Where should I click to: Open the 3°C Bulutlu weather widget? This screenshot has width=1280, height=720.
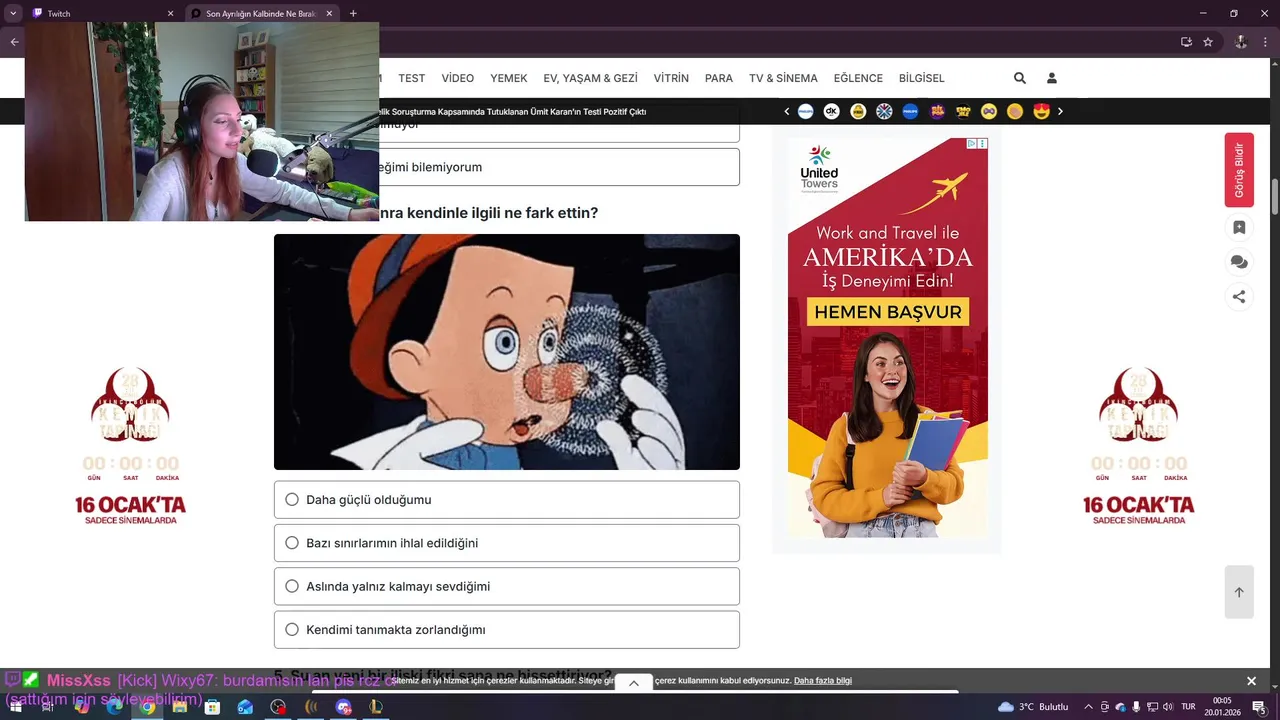(1034, 707)
